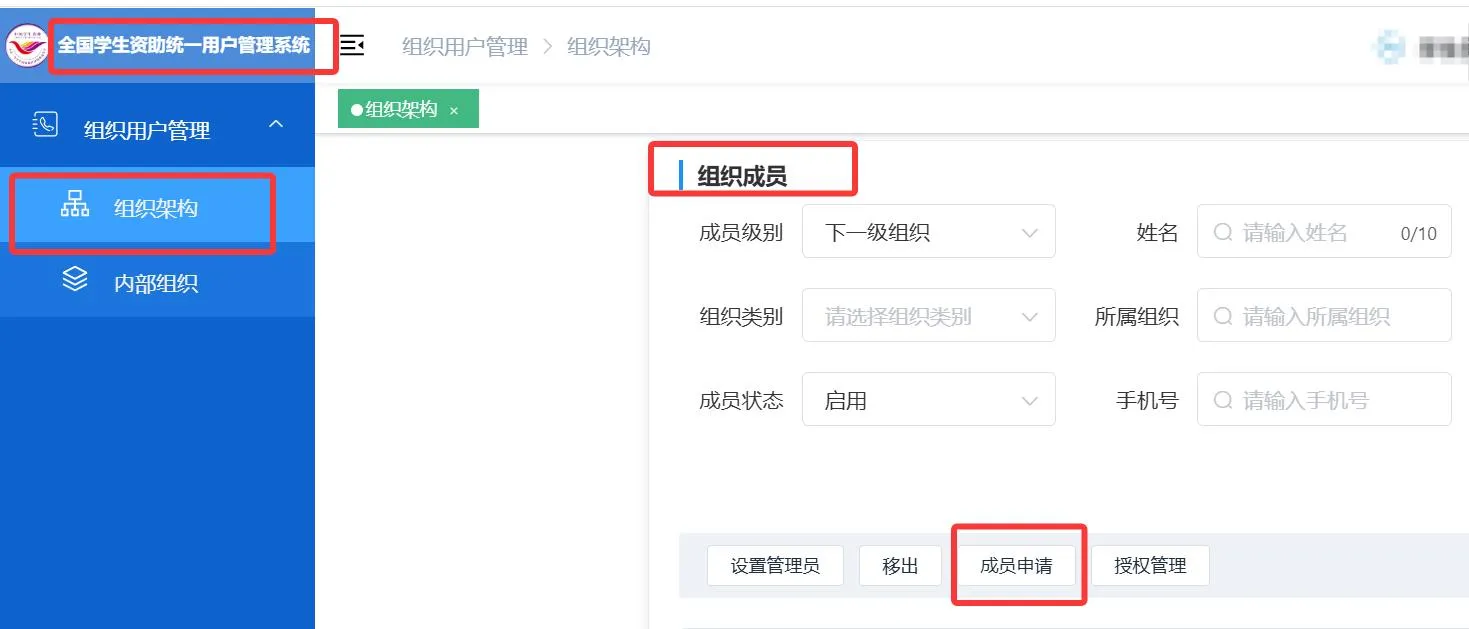Click the search icon in 所属组织 field
Viewport: 1469px width, 629px height.
(x=1223, y=317)
